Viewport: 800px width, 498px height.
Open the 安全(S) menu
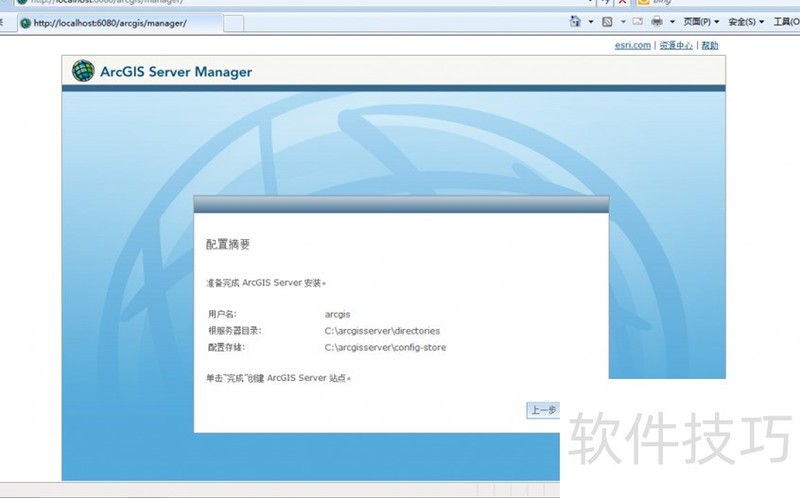pyautogui.click(x=746, y=21)
